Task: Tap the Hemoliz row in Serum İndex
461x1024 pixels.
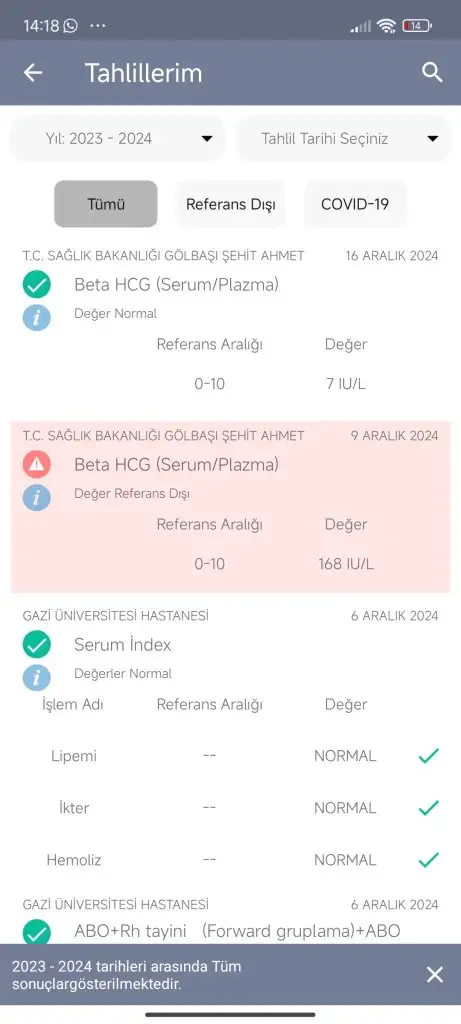Action: point(230,860)
